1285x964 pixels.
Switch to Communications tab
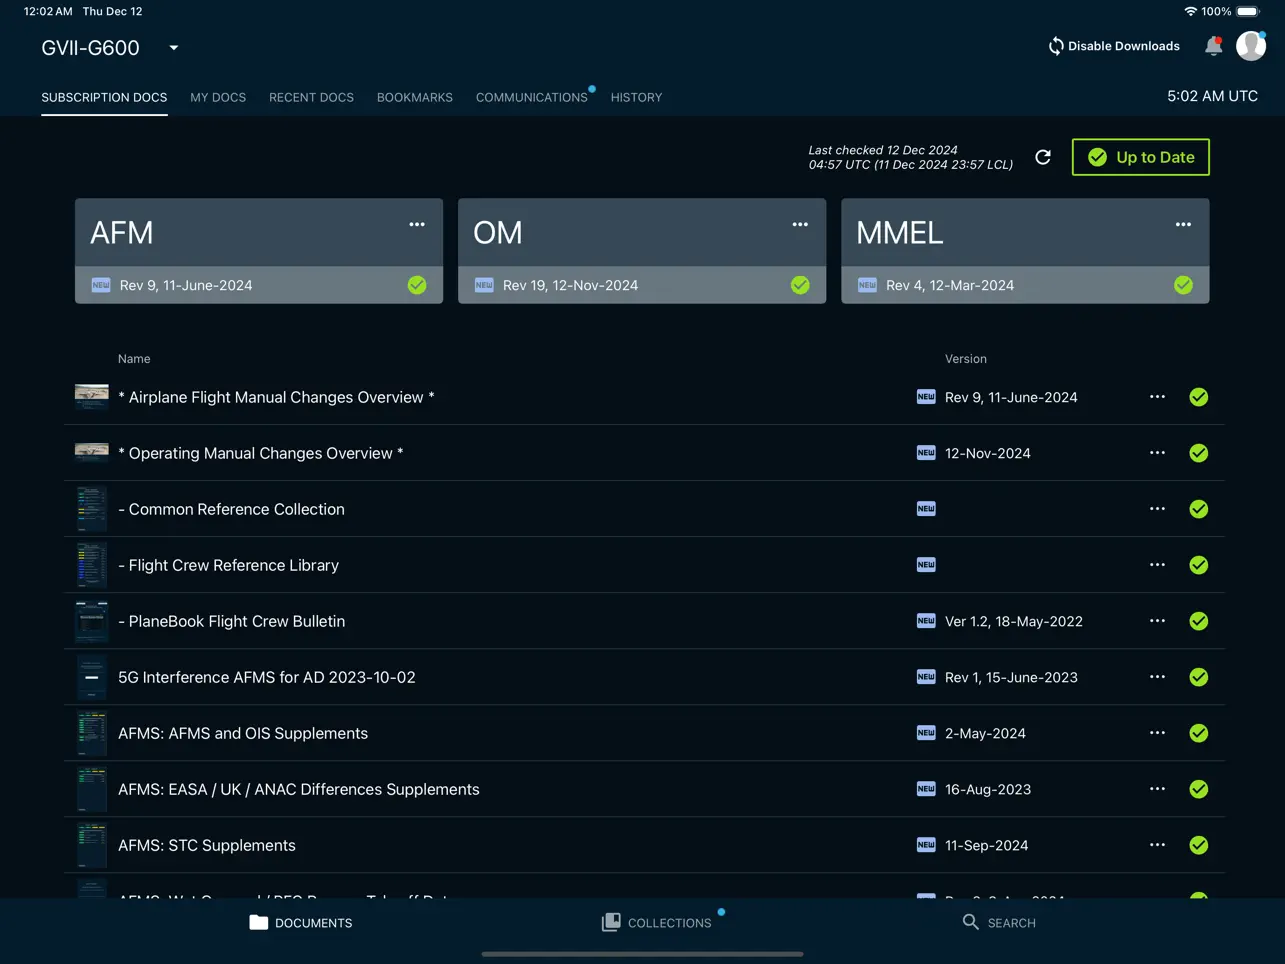(532, 97)
